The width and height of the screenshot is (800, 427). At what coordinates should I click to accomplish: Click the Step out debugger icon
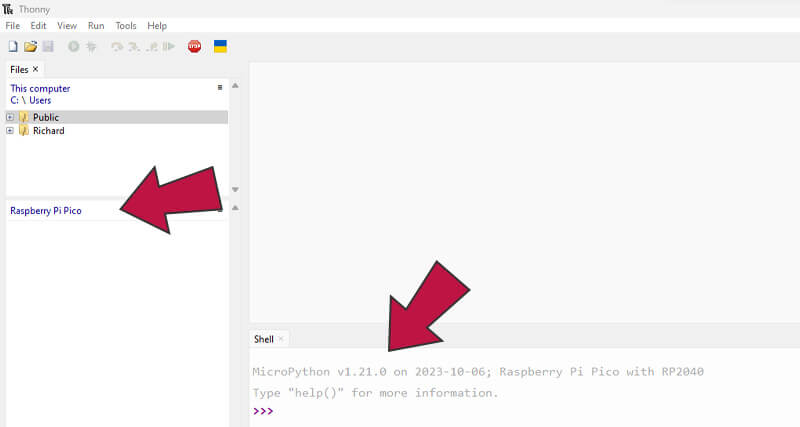coord(152,47)
